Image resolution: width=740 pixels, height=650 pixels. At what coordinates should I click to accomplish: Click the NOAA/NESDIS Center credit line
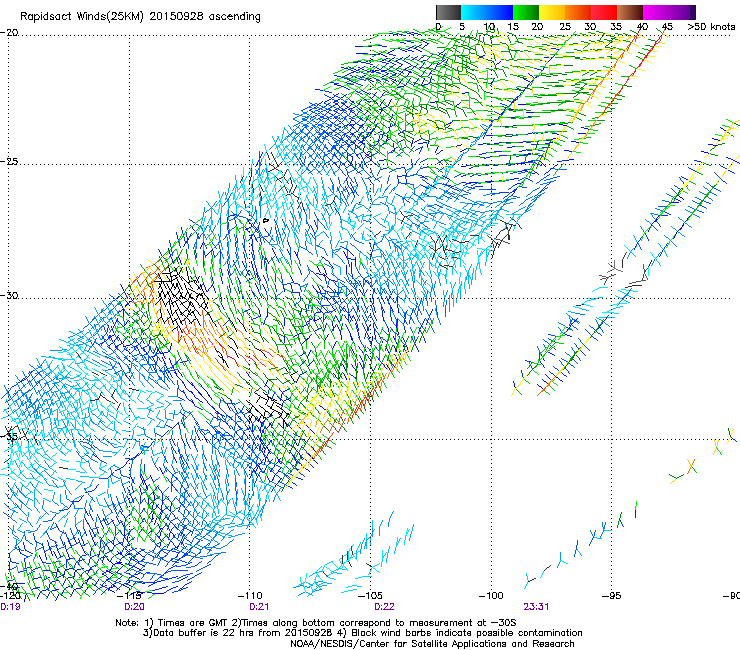pos(432,644)
